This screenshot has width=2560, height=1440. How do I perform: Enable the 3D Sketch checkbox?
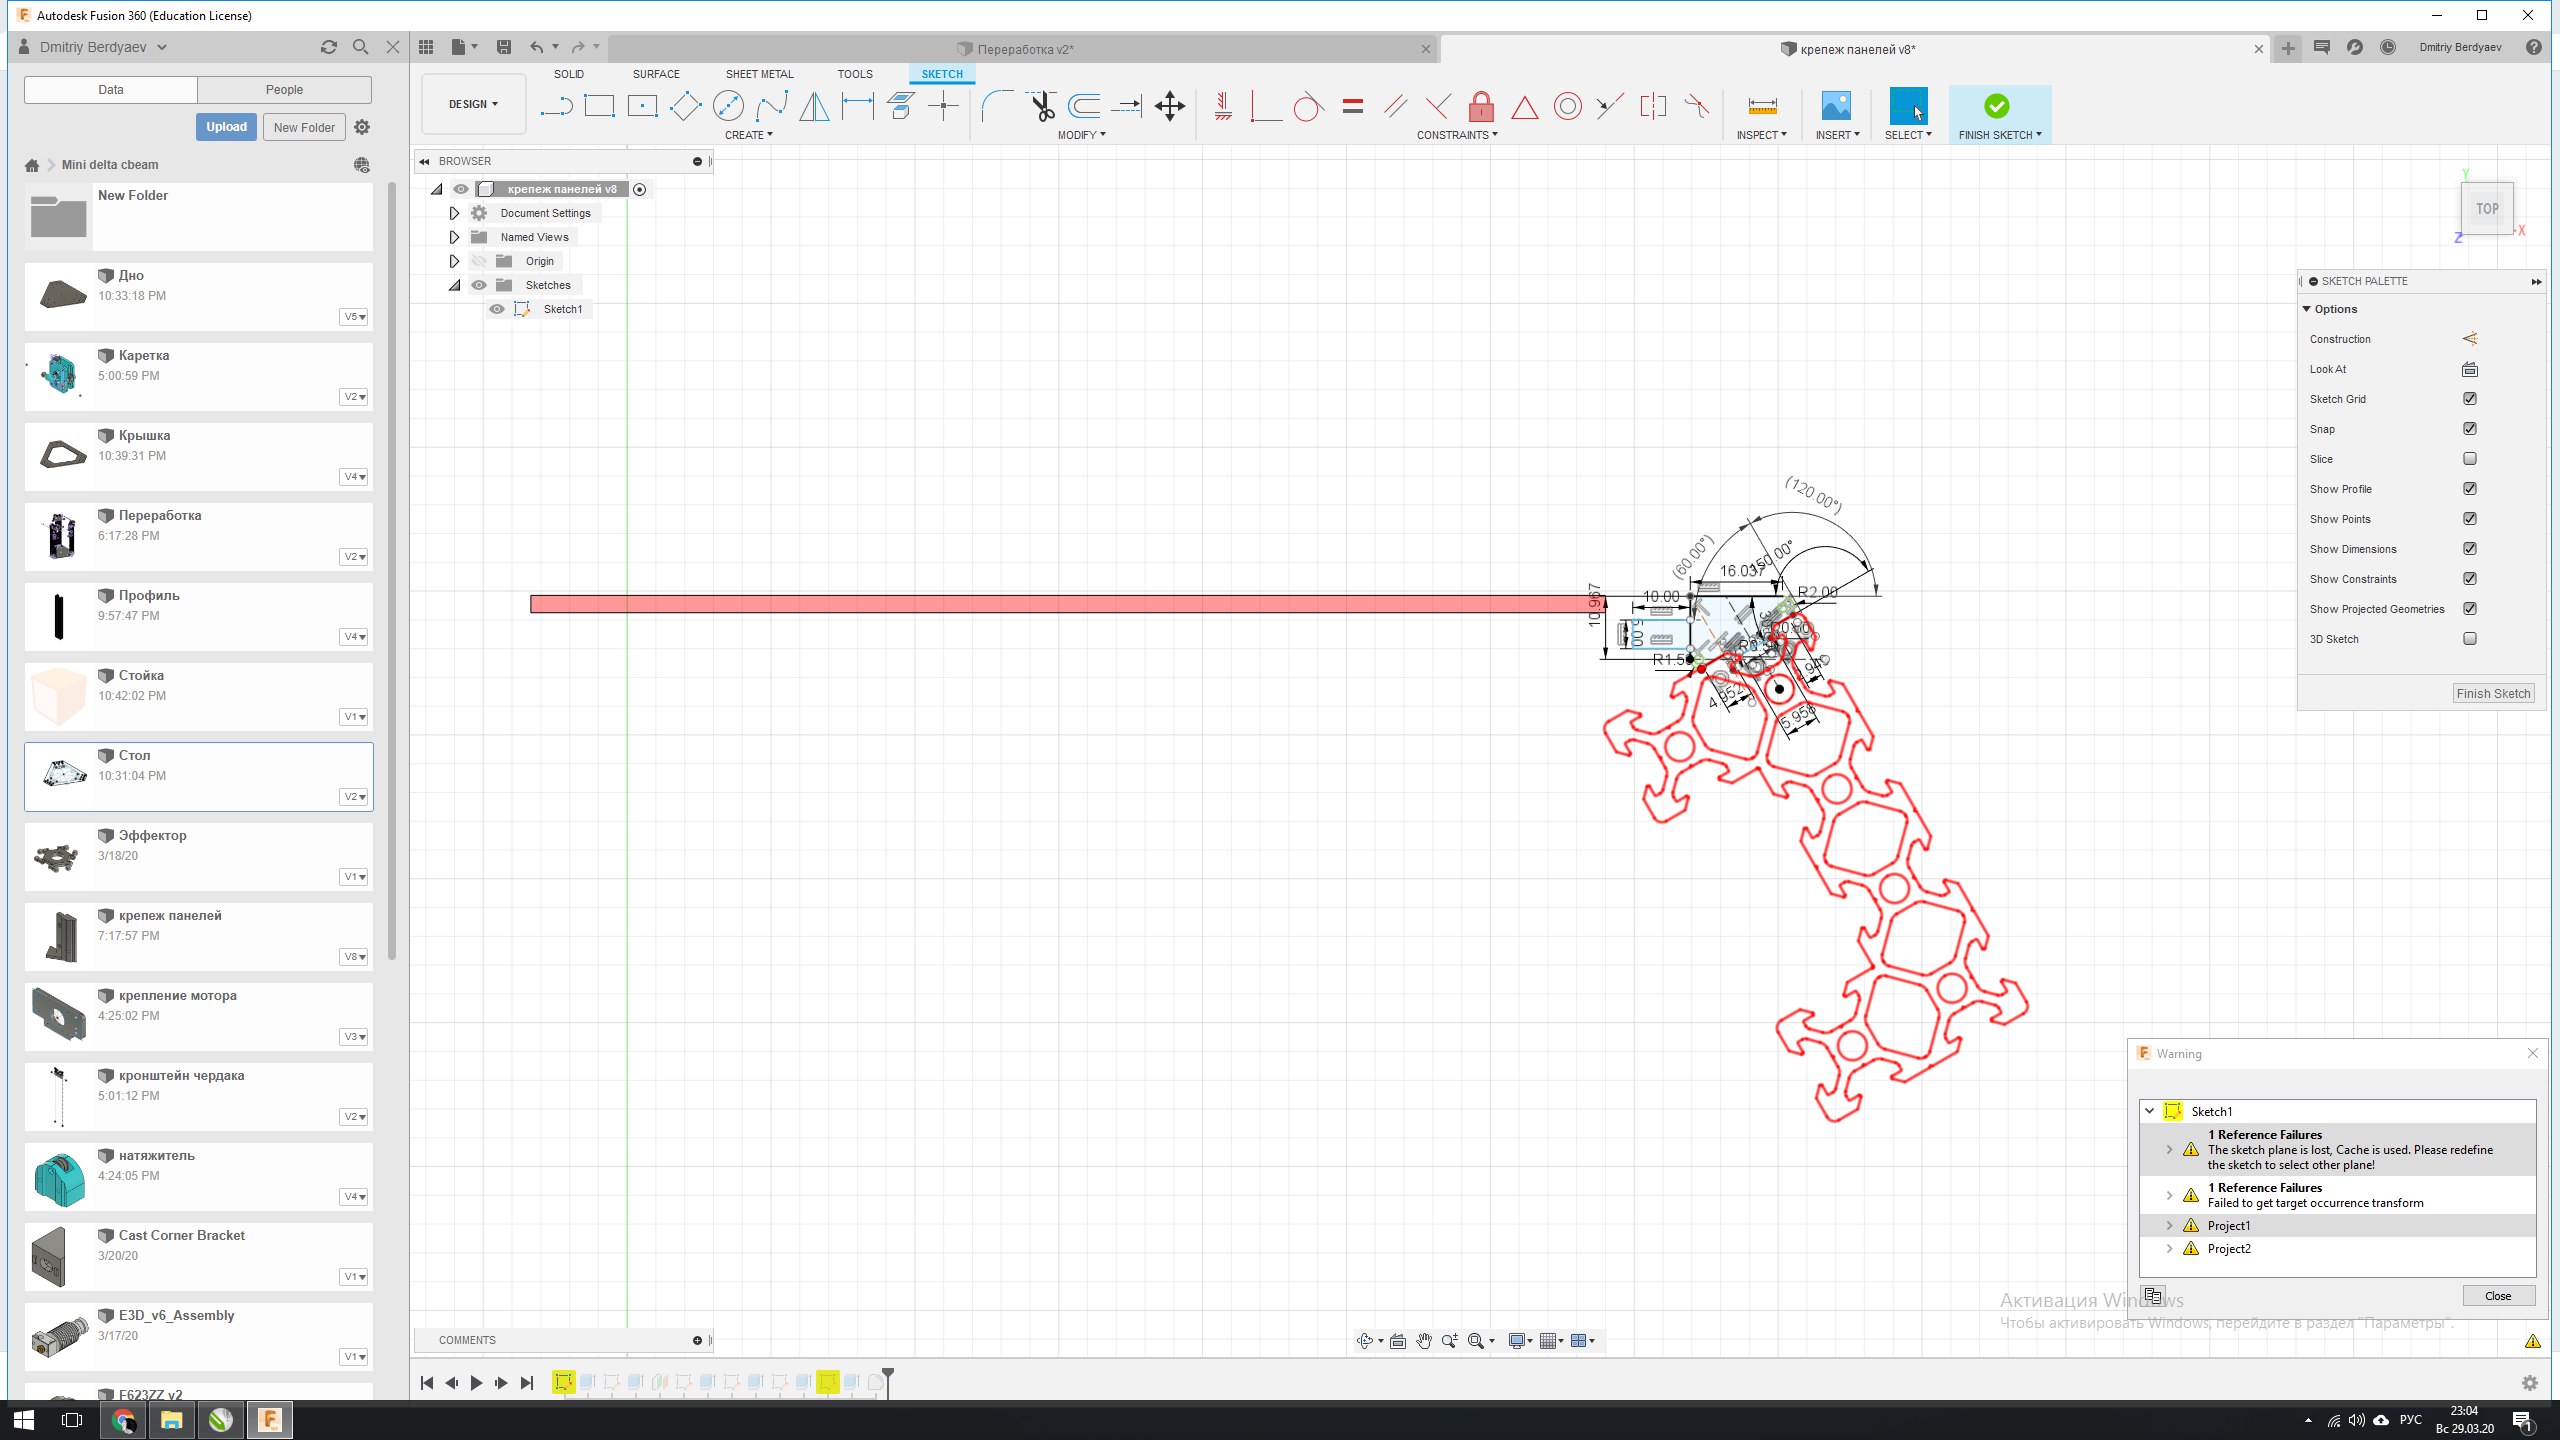(2470, 639)
